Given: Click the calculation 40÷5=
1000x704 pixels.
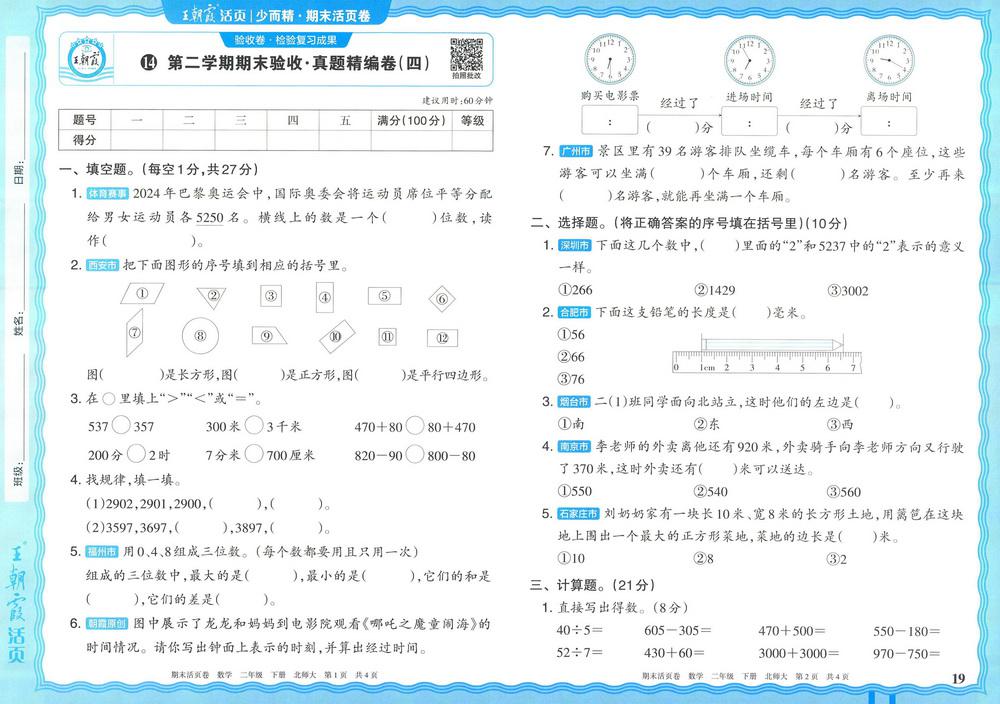Looking at the screenshot, I should click(580, 630).
